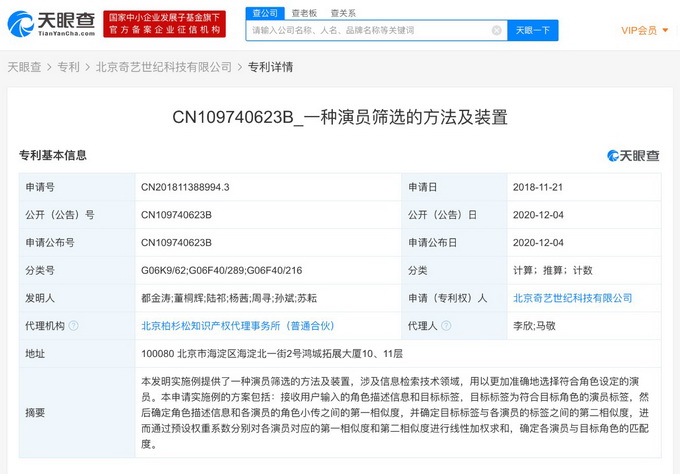
Task: Switch to 查关系 search tab
Action: click(343, 13)
